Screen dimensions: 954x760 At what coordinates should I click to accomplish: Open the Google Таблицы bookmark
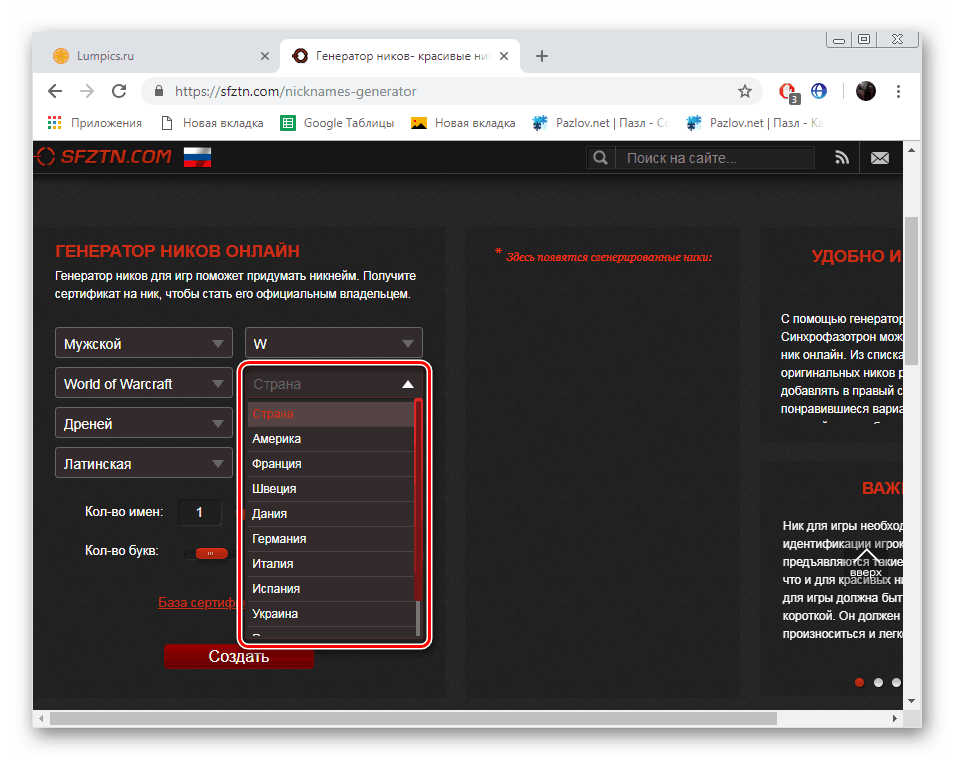[337, 123]
